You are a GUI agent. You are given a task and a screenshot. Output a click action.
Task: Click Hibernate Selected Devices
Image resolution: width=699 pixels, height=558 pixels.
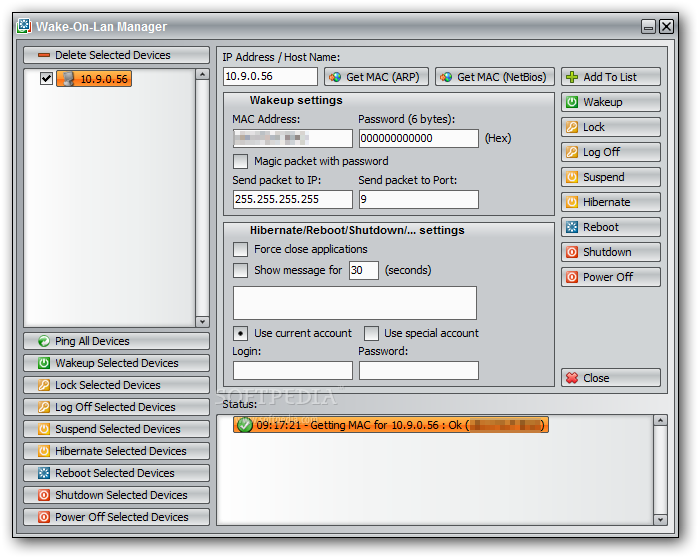(x=116, y=451)
